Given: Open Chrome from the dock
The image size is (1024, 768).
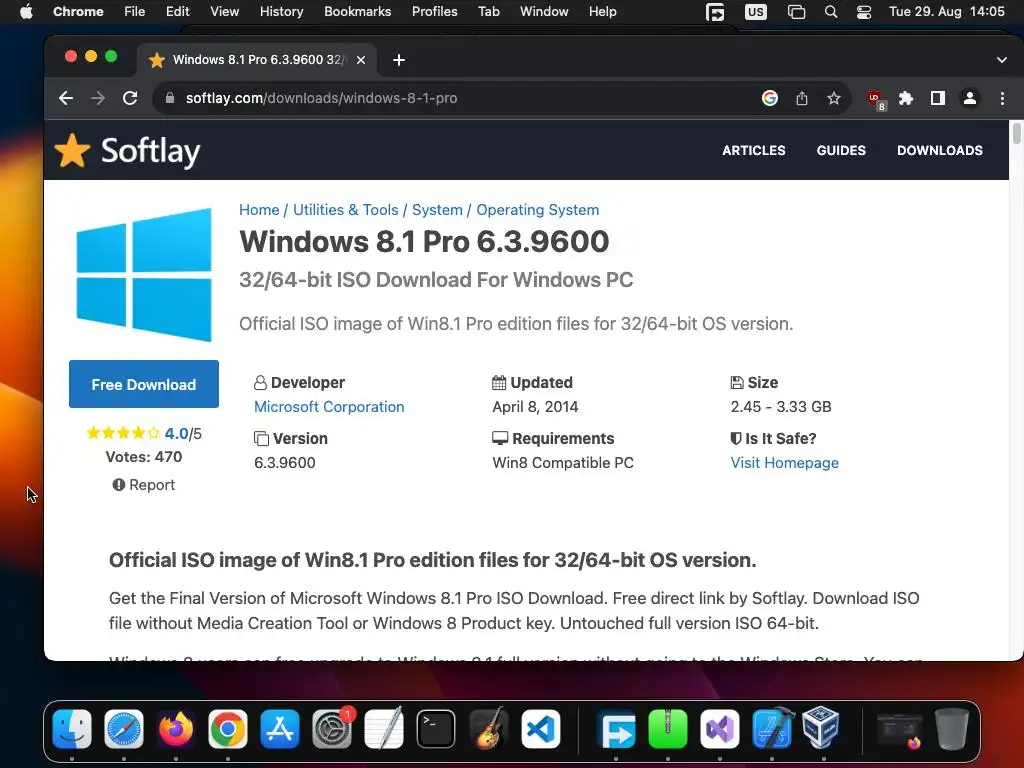Looking at the screenshot, I should click(228, 729).
